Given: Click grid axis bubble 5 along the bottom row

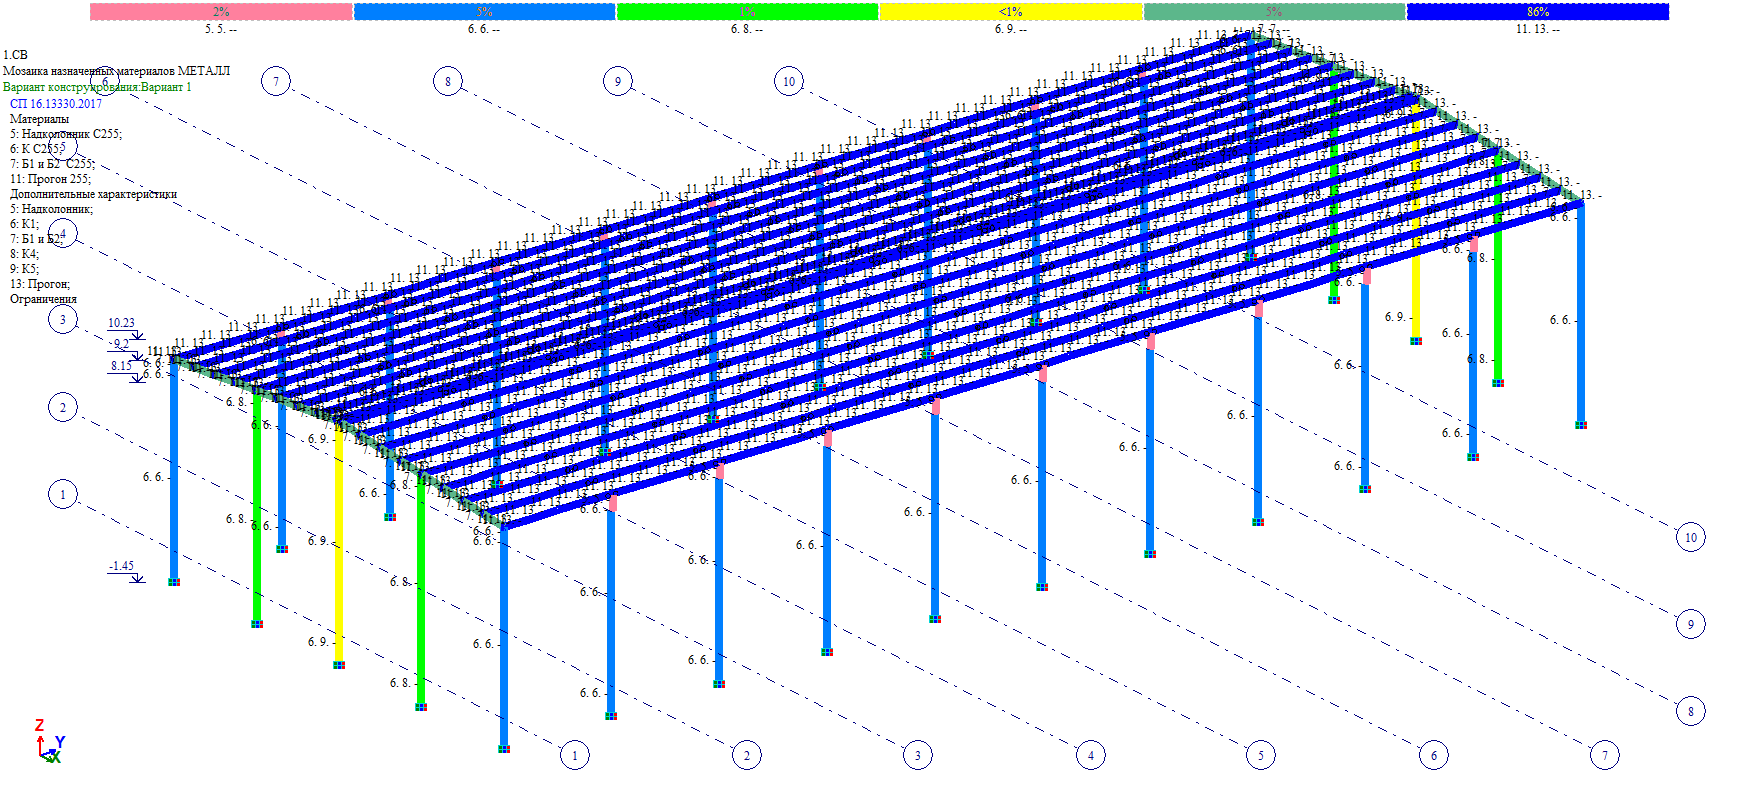Looking at the screenshot, I should [1261, 755].
